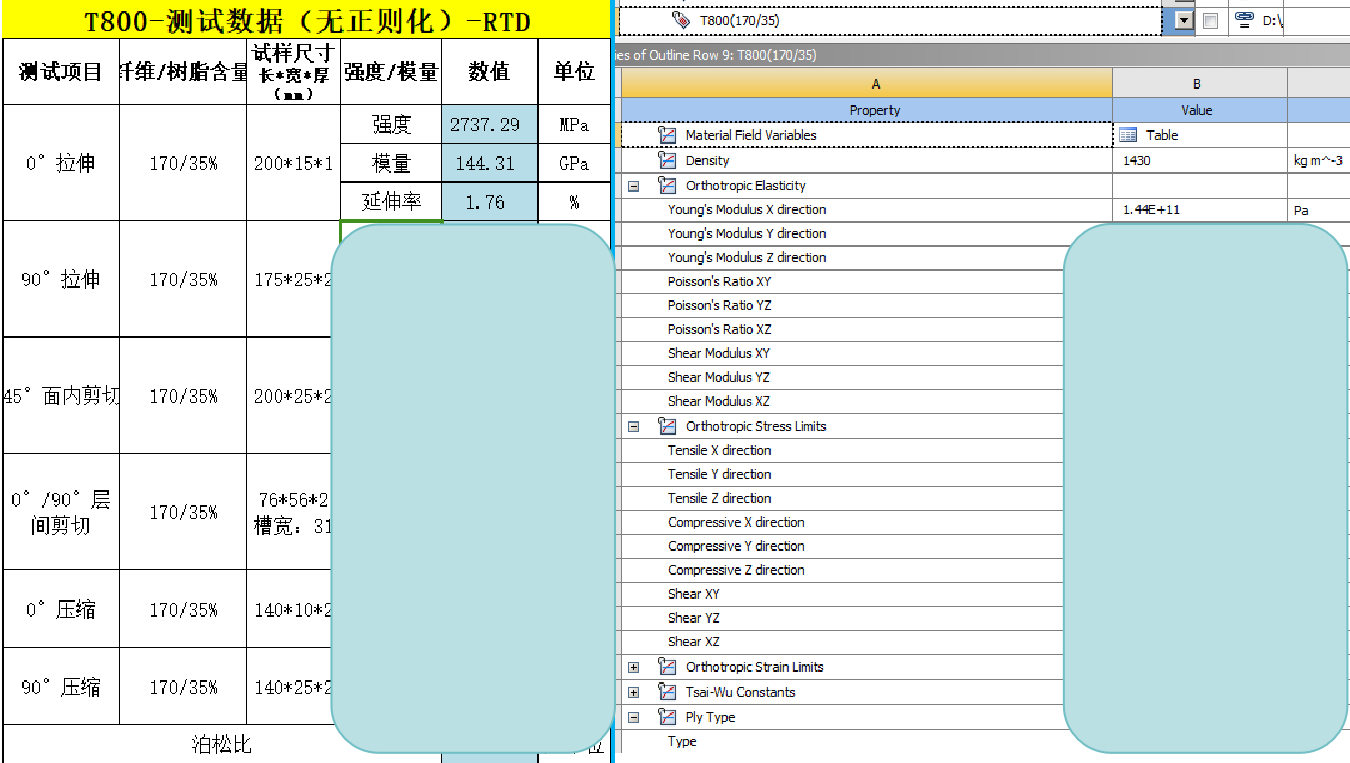The width and height of the screenshot is (1350, 763).
Task: Select the Density value 1430
Action: tap(1200, 160)
